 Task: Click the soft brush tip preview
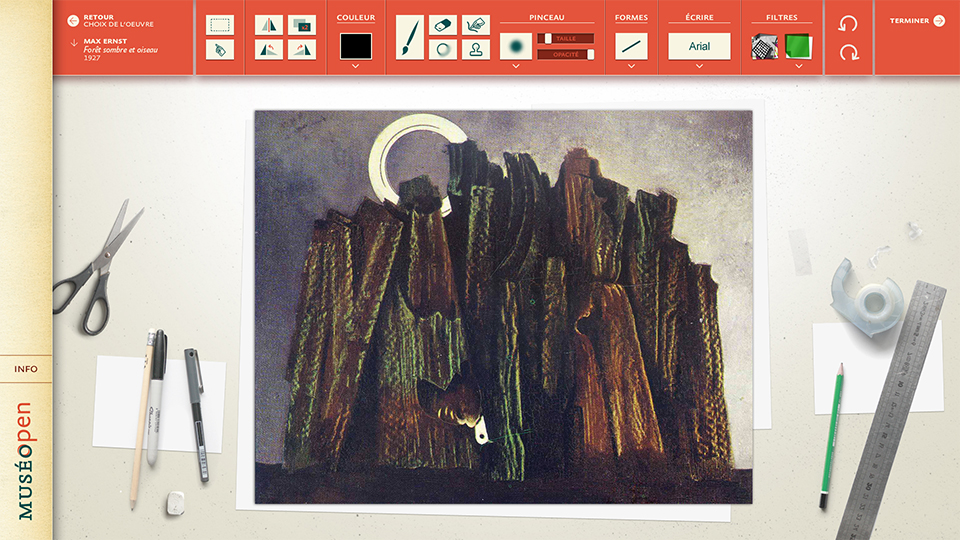pos(516,46)
